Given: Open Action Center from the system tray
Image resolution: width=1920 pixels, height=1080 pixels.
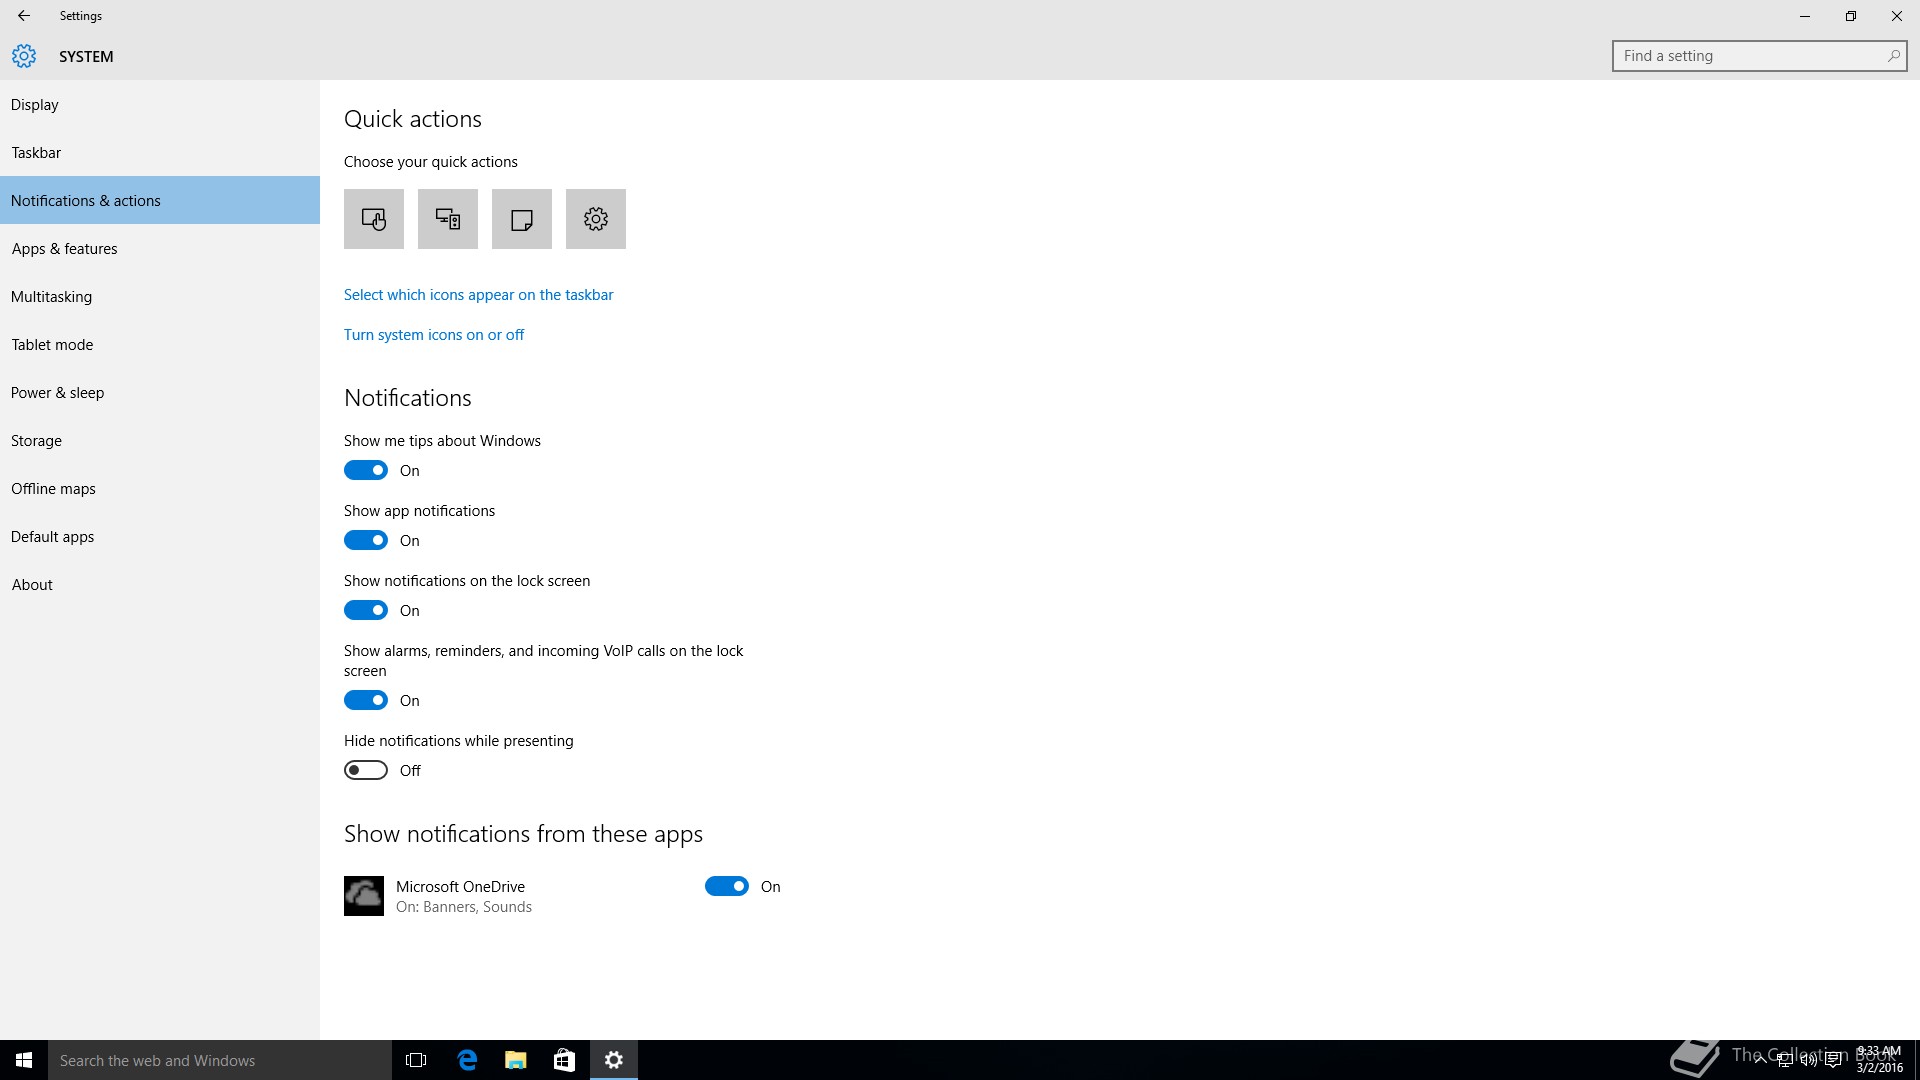Looking at the screenshot, I should coord(1833,1060).
